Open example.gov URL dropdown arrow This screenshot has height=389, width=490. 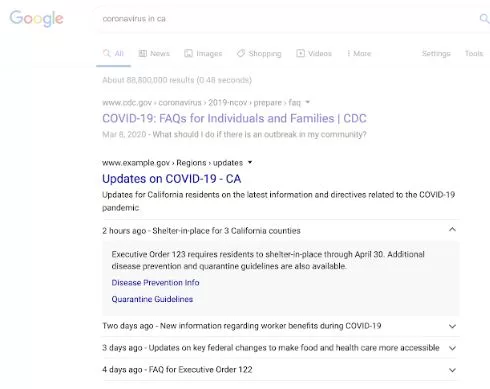pos(250,163)
